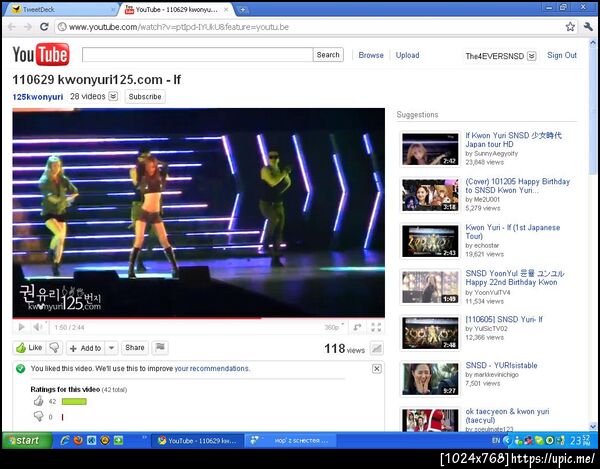Click the echoster uploader name

[485, 245]
